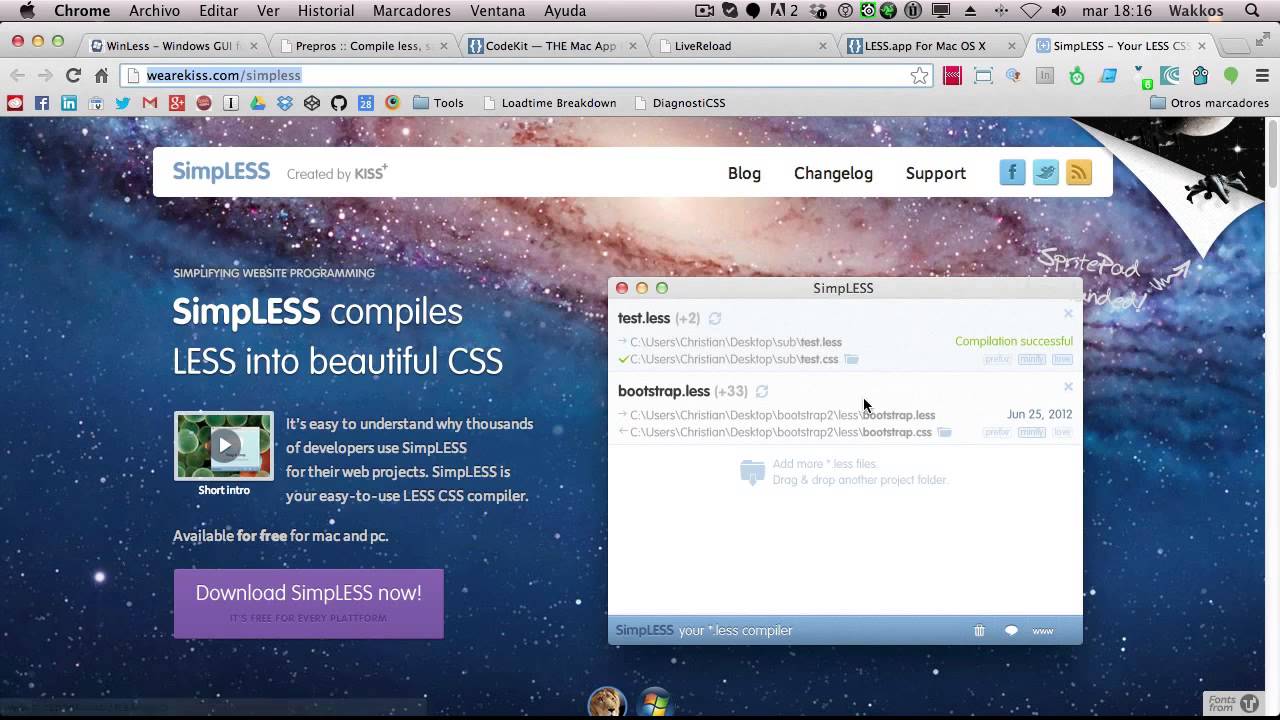Click the window resizer extension icon
Viewport: 1280px width, 720px height.
(x=983, y=76)
